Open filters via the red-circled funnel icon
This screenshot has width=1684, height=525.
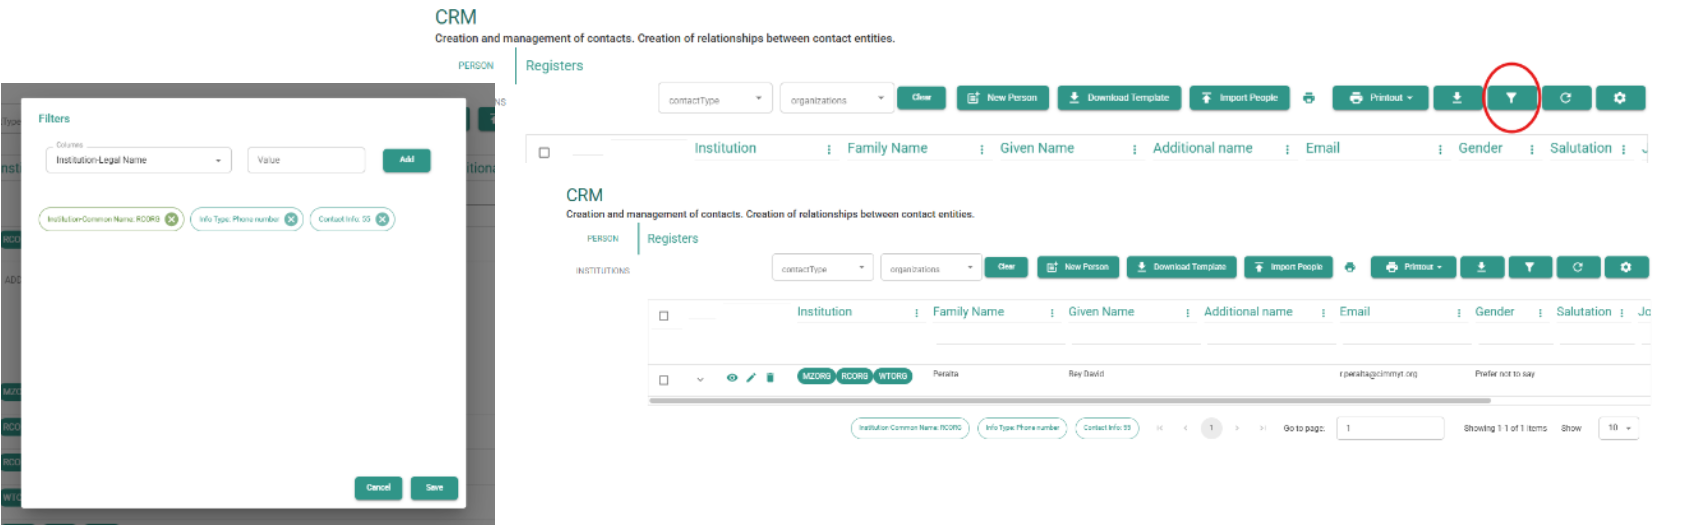click(x=1511, y=98)
